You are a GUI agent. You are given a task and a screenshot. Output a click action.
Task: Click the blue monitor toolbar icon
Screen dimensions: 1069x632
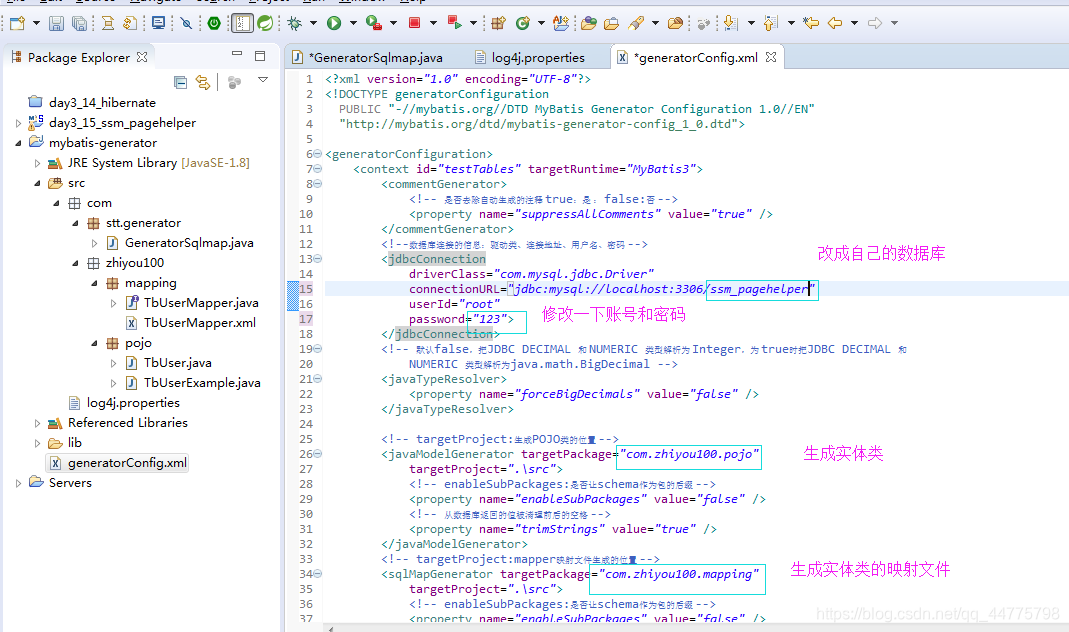[x=158, y=23]
